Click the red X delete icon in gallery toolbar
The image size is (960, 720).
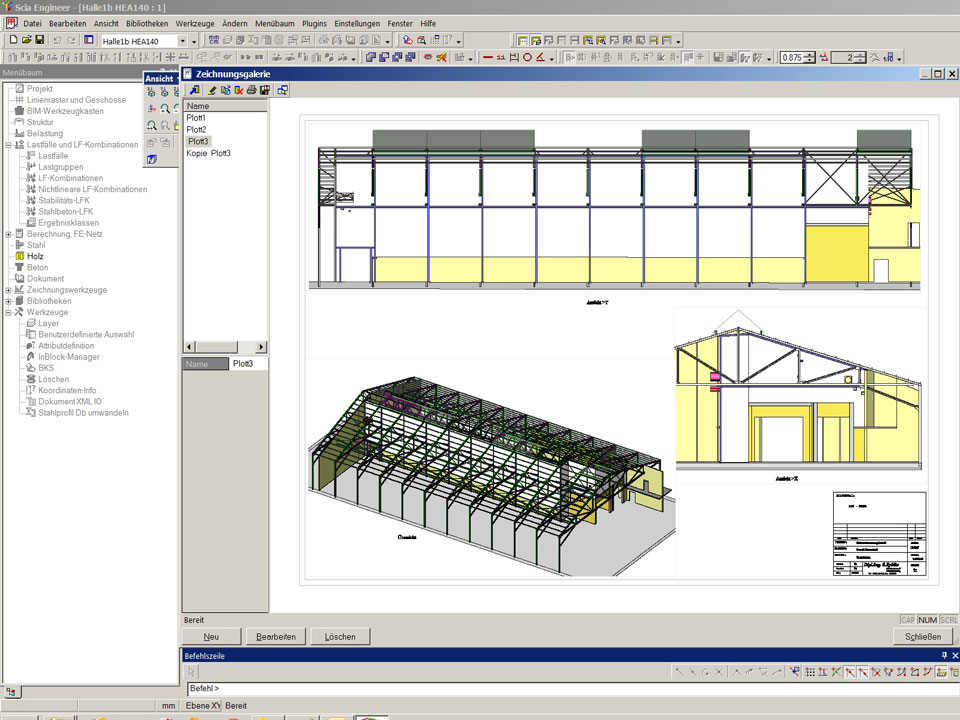(x=239, y=90)
